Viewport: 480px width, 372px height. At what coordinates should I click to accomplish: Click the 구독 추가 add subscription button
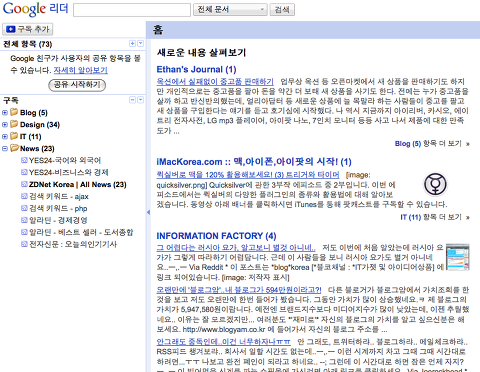click(x=27, y=29)
